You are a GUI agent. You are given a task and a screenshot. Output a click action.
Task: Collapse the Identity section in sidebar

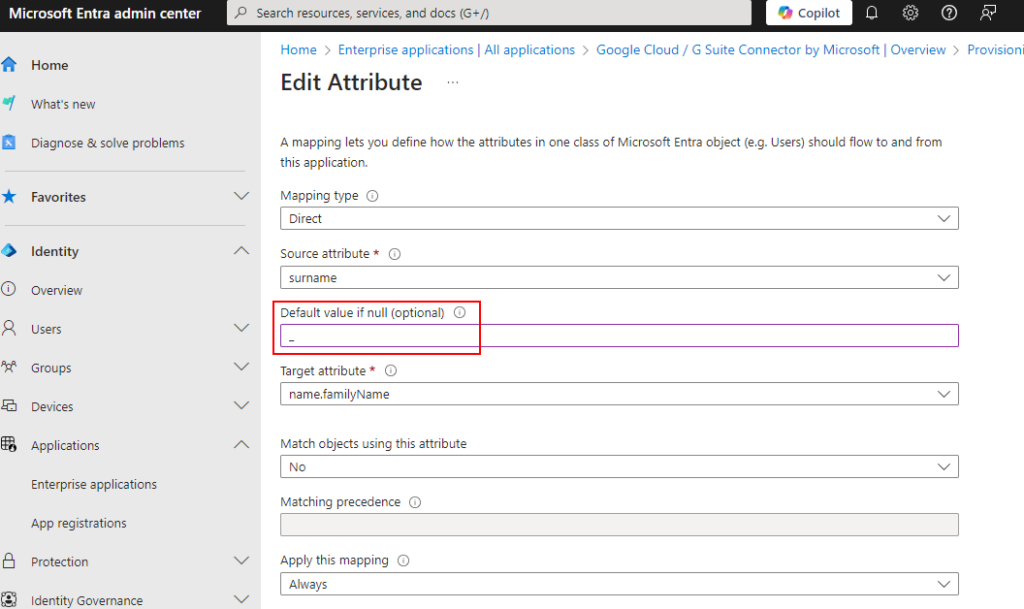tap(241, 251)
